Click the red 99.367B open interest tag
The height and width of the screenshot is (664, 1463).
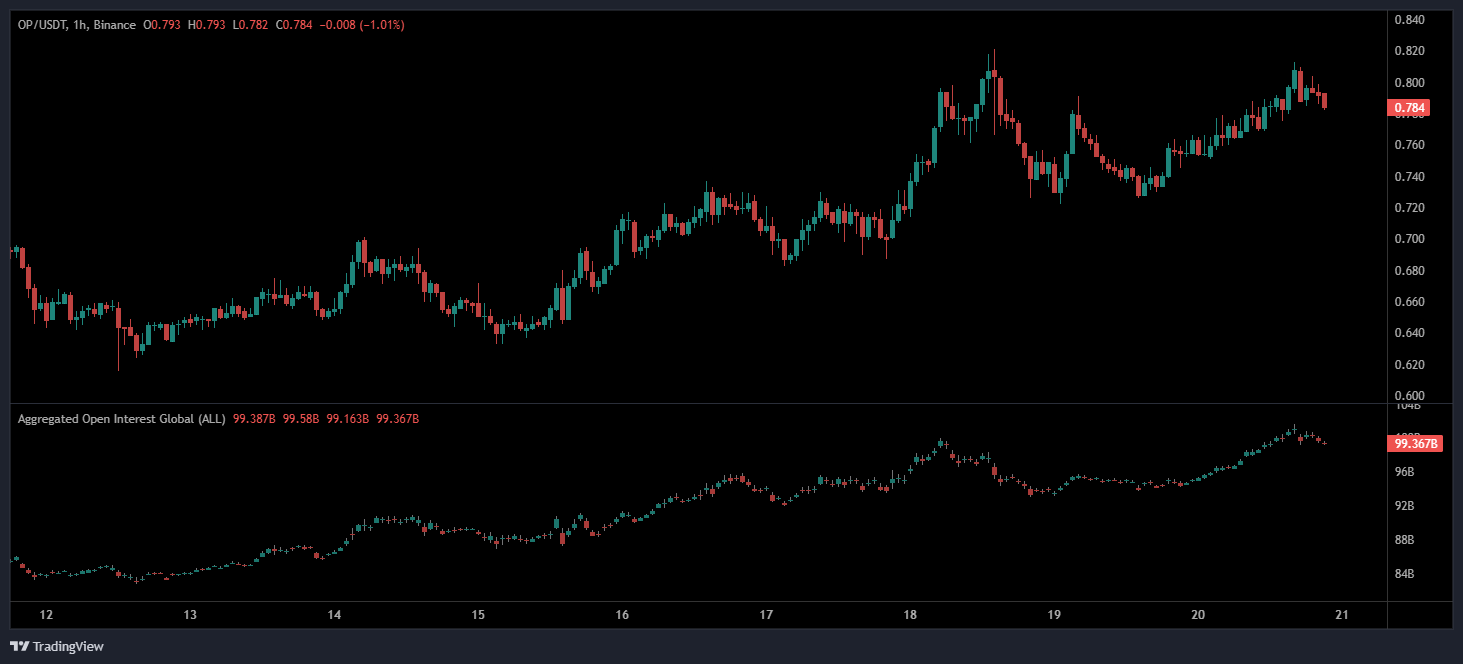pyautogui.click(x=1414, y=444)
